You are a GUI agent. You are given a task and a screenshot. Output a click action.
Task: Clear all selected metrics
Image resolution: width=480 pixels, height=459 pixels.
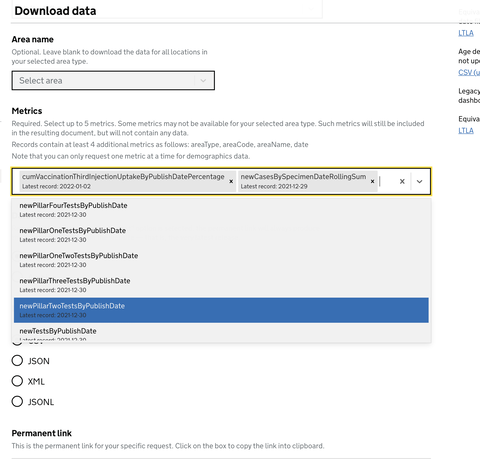402,181
